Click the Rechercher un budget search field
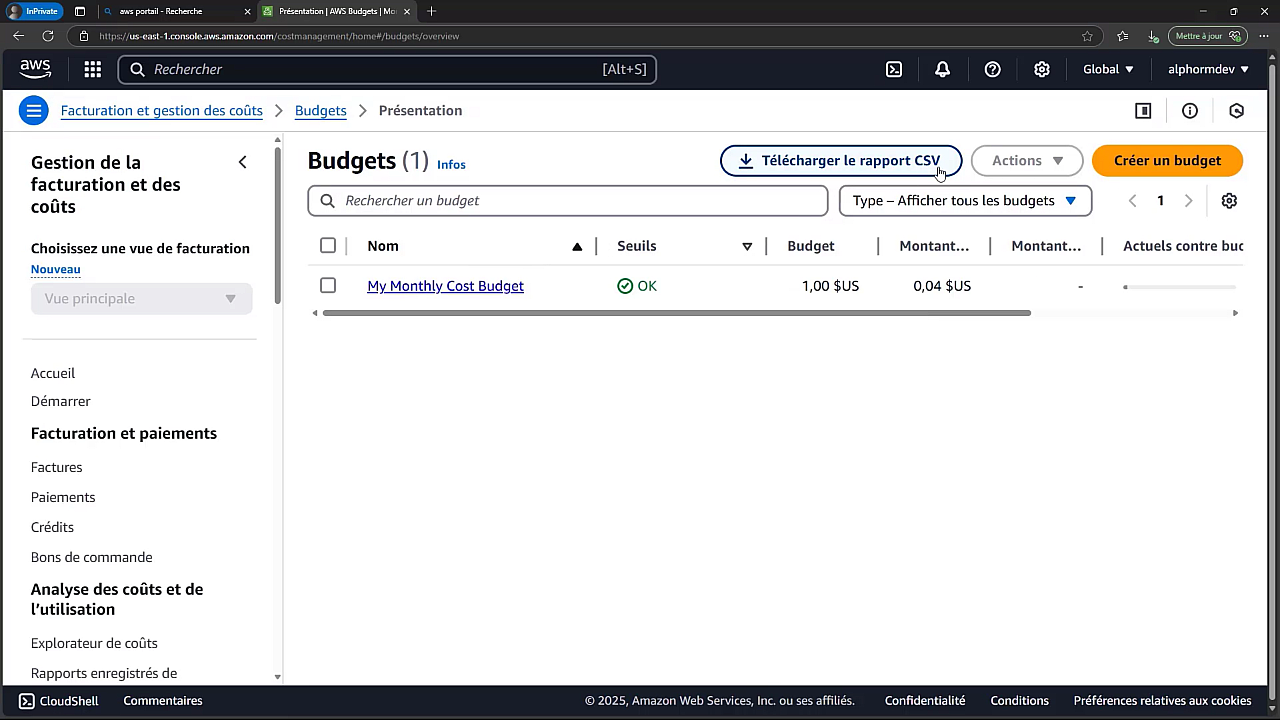Screen dimensions: 1280x720 click(x=567, y=200)
